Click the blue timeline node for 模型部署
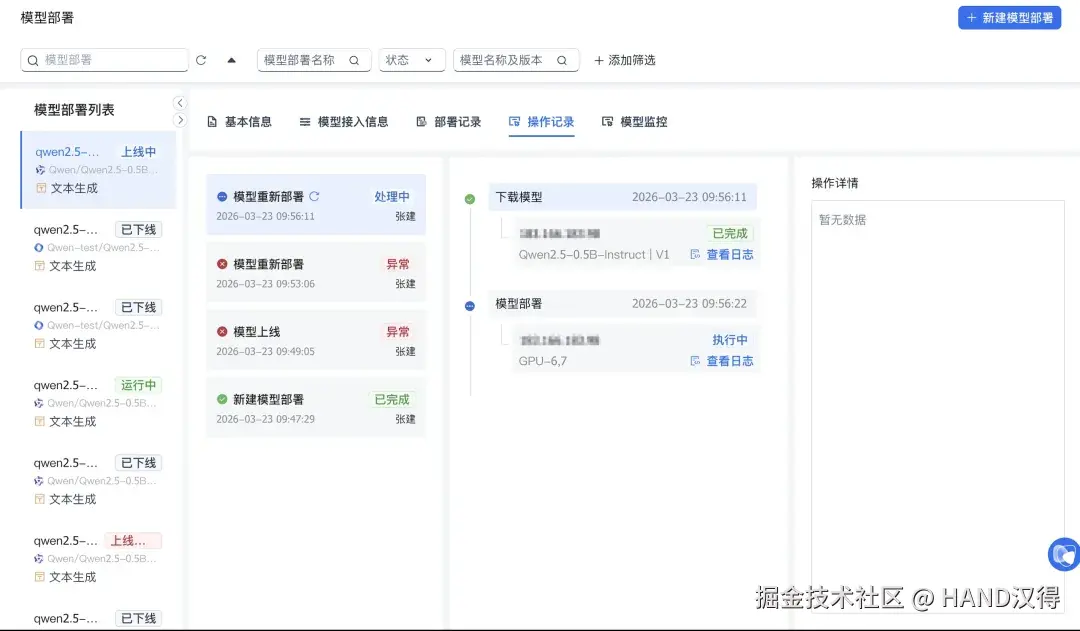1080x631 pixels. (470, 306)
